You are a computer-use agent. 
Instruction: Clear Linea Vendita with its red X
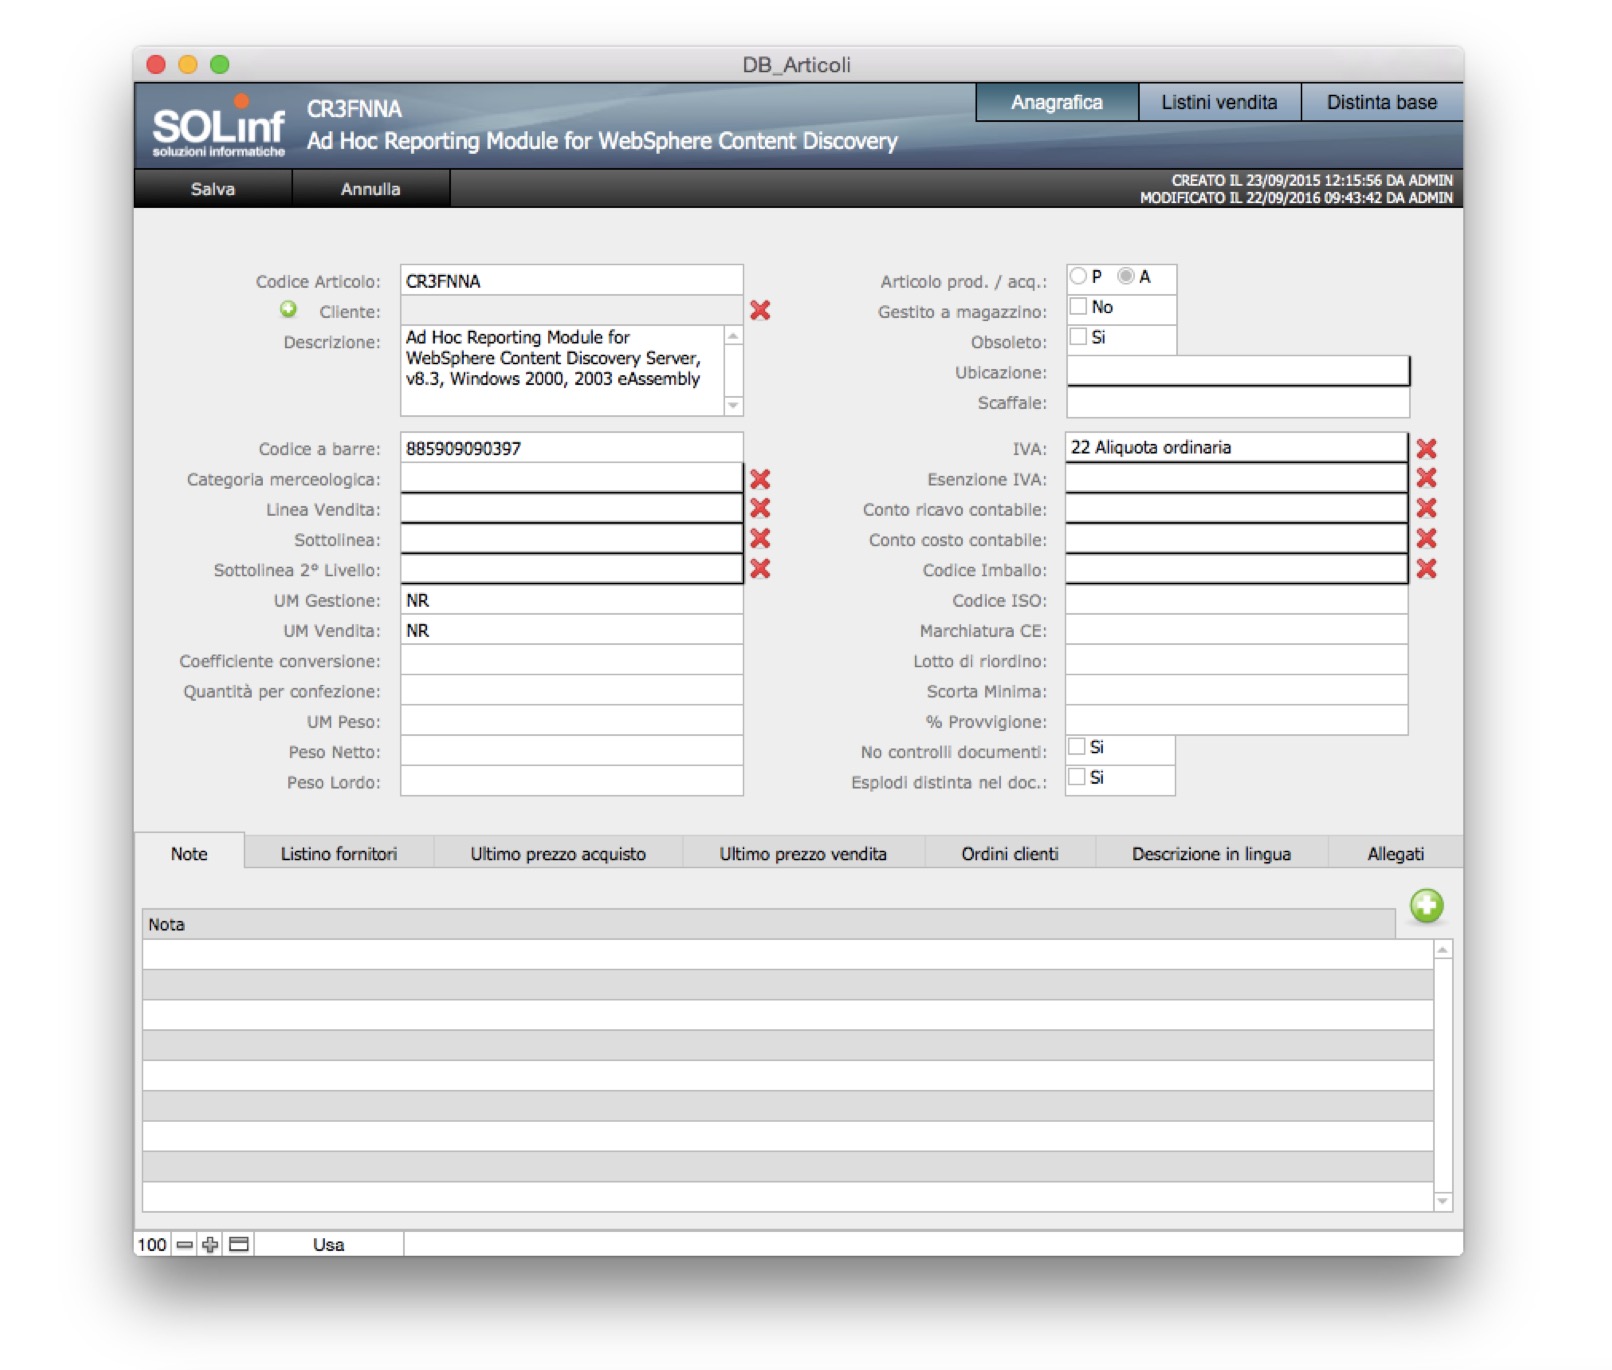point(760,509)
